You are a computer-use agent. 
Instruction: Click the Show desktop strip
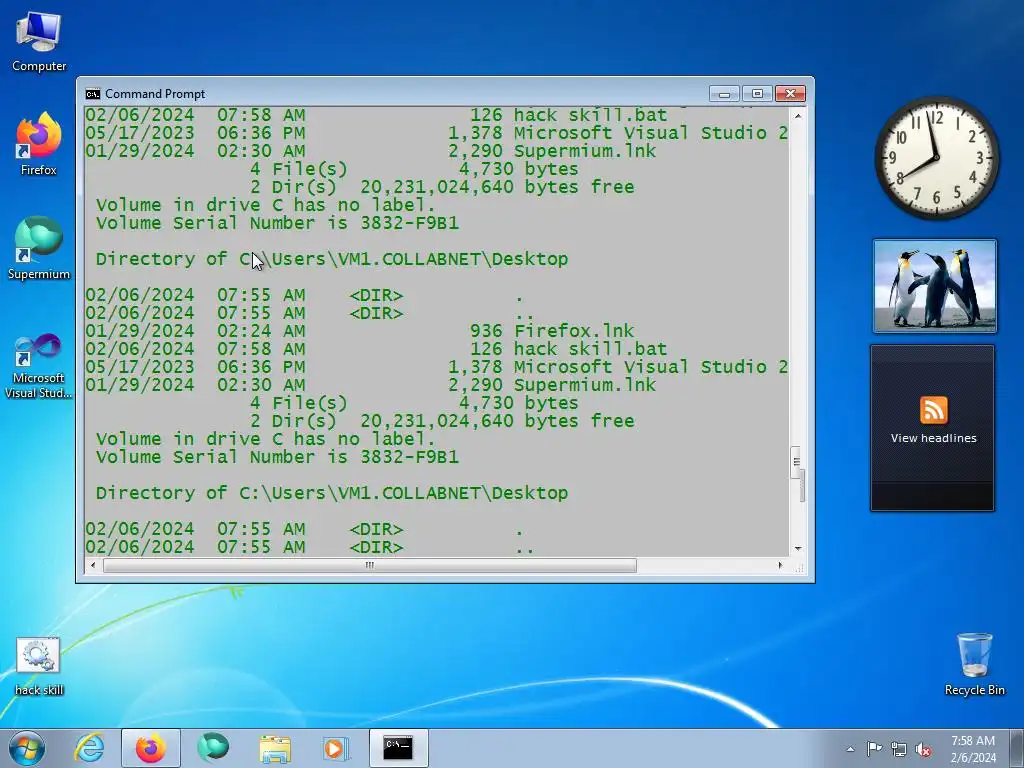point(1017,748)
